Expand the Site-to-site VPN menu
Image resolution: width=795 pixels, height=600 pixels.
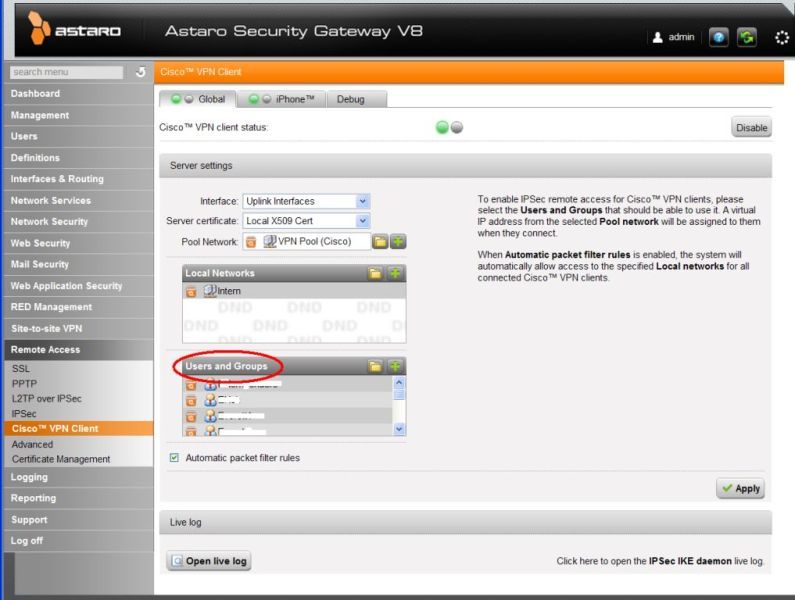pos(79,328)
